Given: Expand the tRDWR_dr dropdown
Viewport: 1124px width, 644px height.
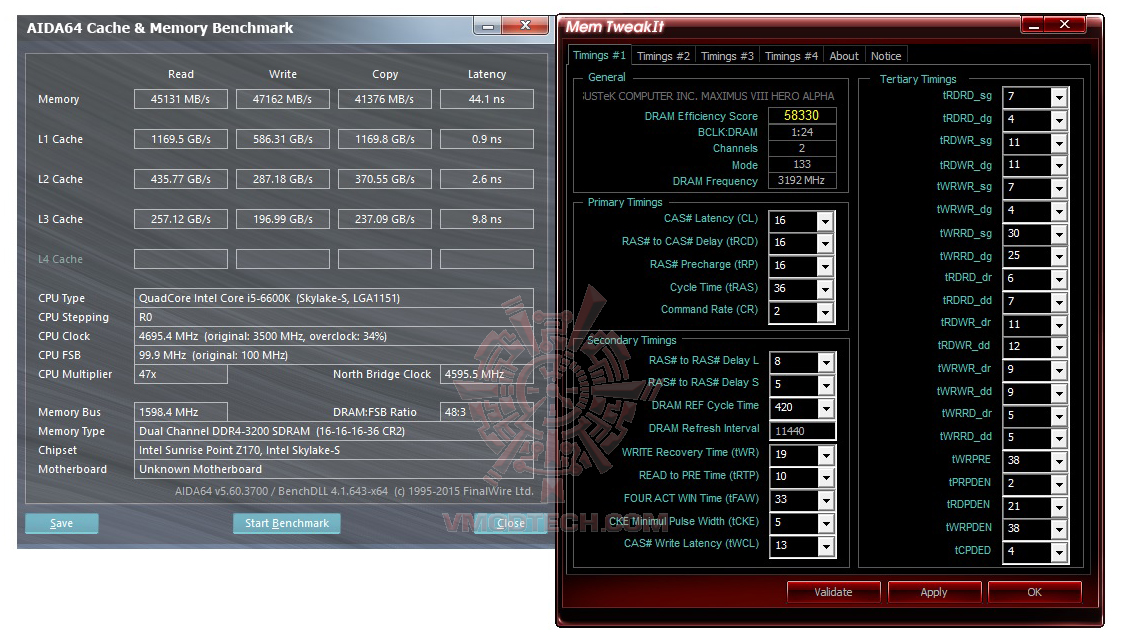Looking at the screenshot, I should click(1059, 325).
